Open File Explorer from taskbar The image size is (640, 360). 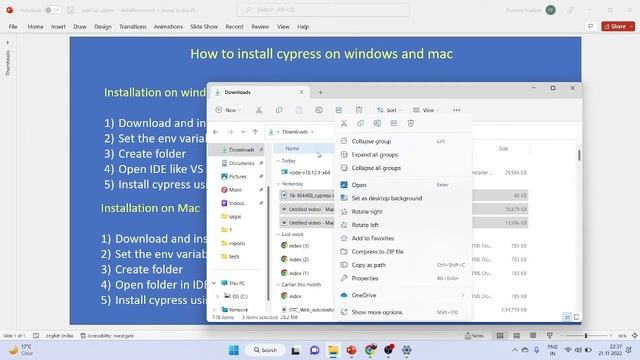coord(333,350)
